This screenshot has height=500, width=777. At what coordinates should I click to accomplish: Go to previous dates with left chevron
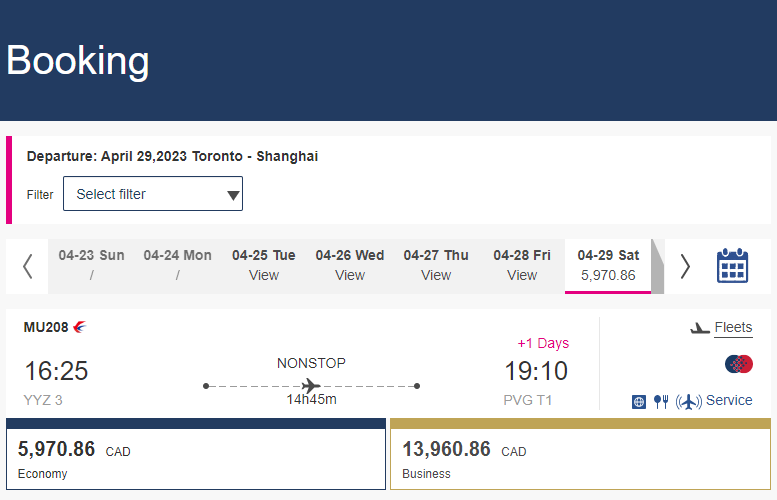(x=28, y=267)
